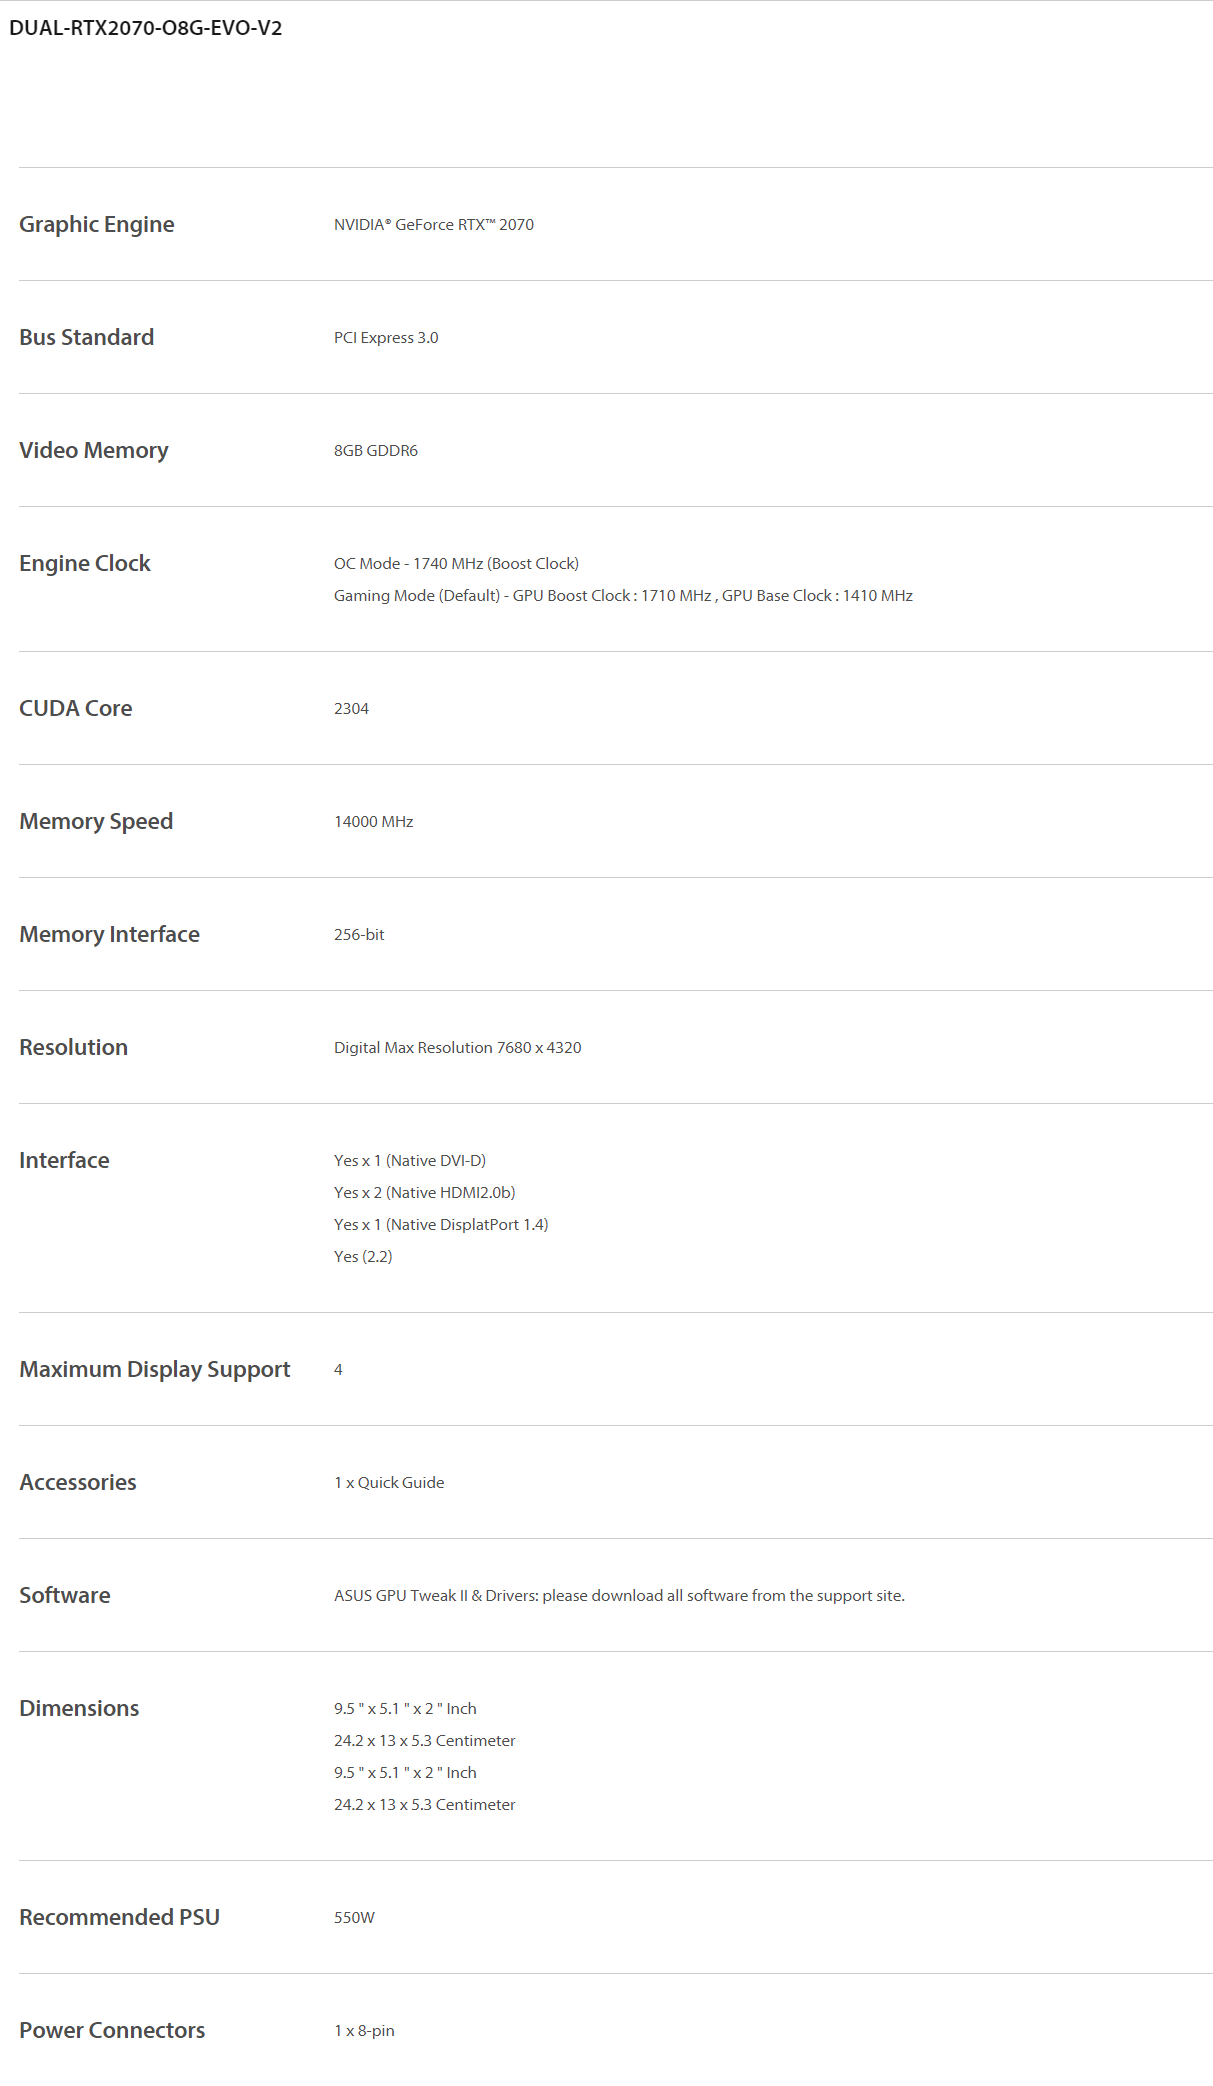Click the 1 x Quick Guide accessory text

click(389, 1483)
